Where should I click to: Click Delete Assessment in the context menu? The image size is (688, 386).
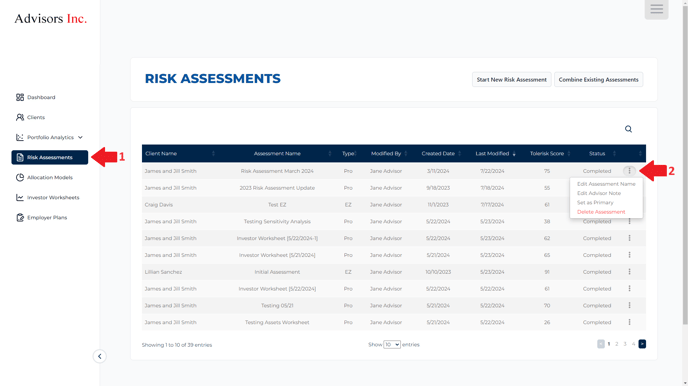pyautogui.click(x=601, y=212)
